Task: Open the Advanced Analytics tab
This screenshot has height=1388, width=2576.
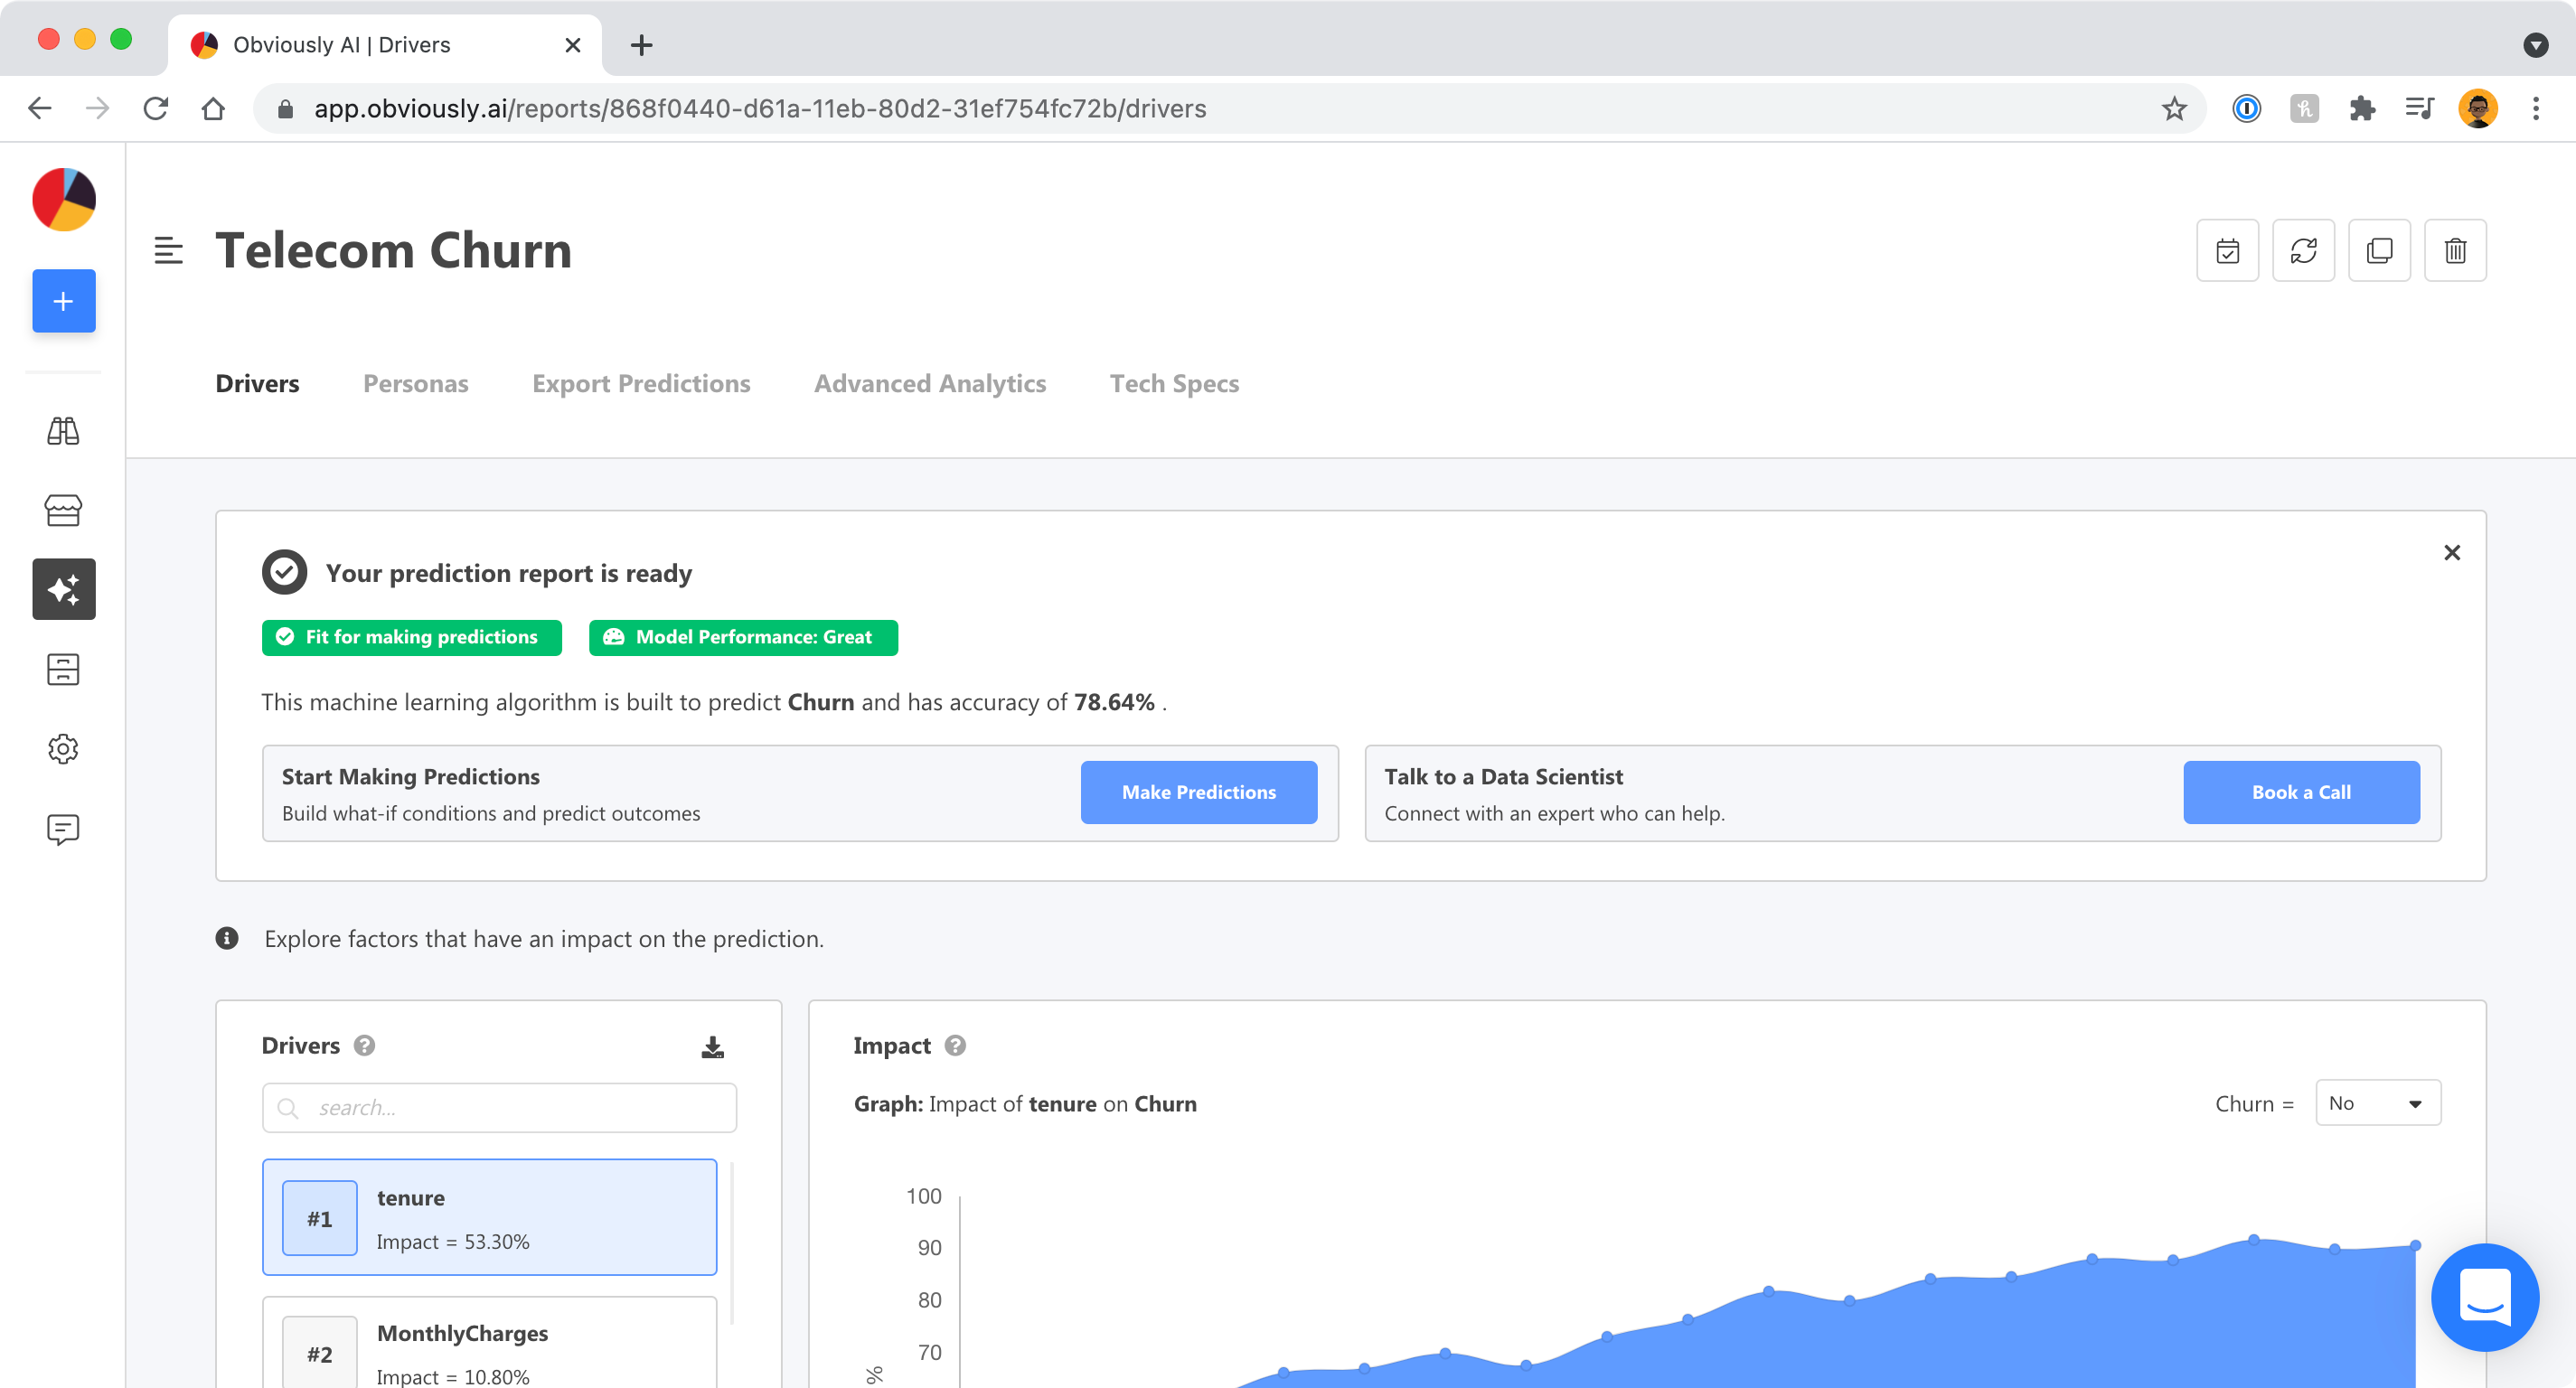Action: tap(929, 384)
